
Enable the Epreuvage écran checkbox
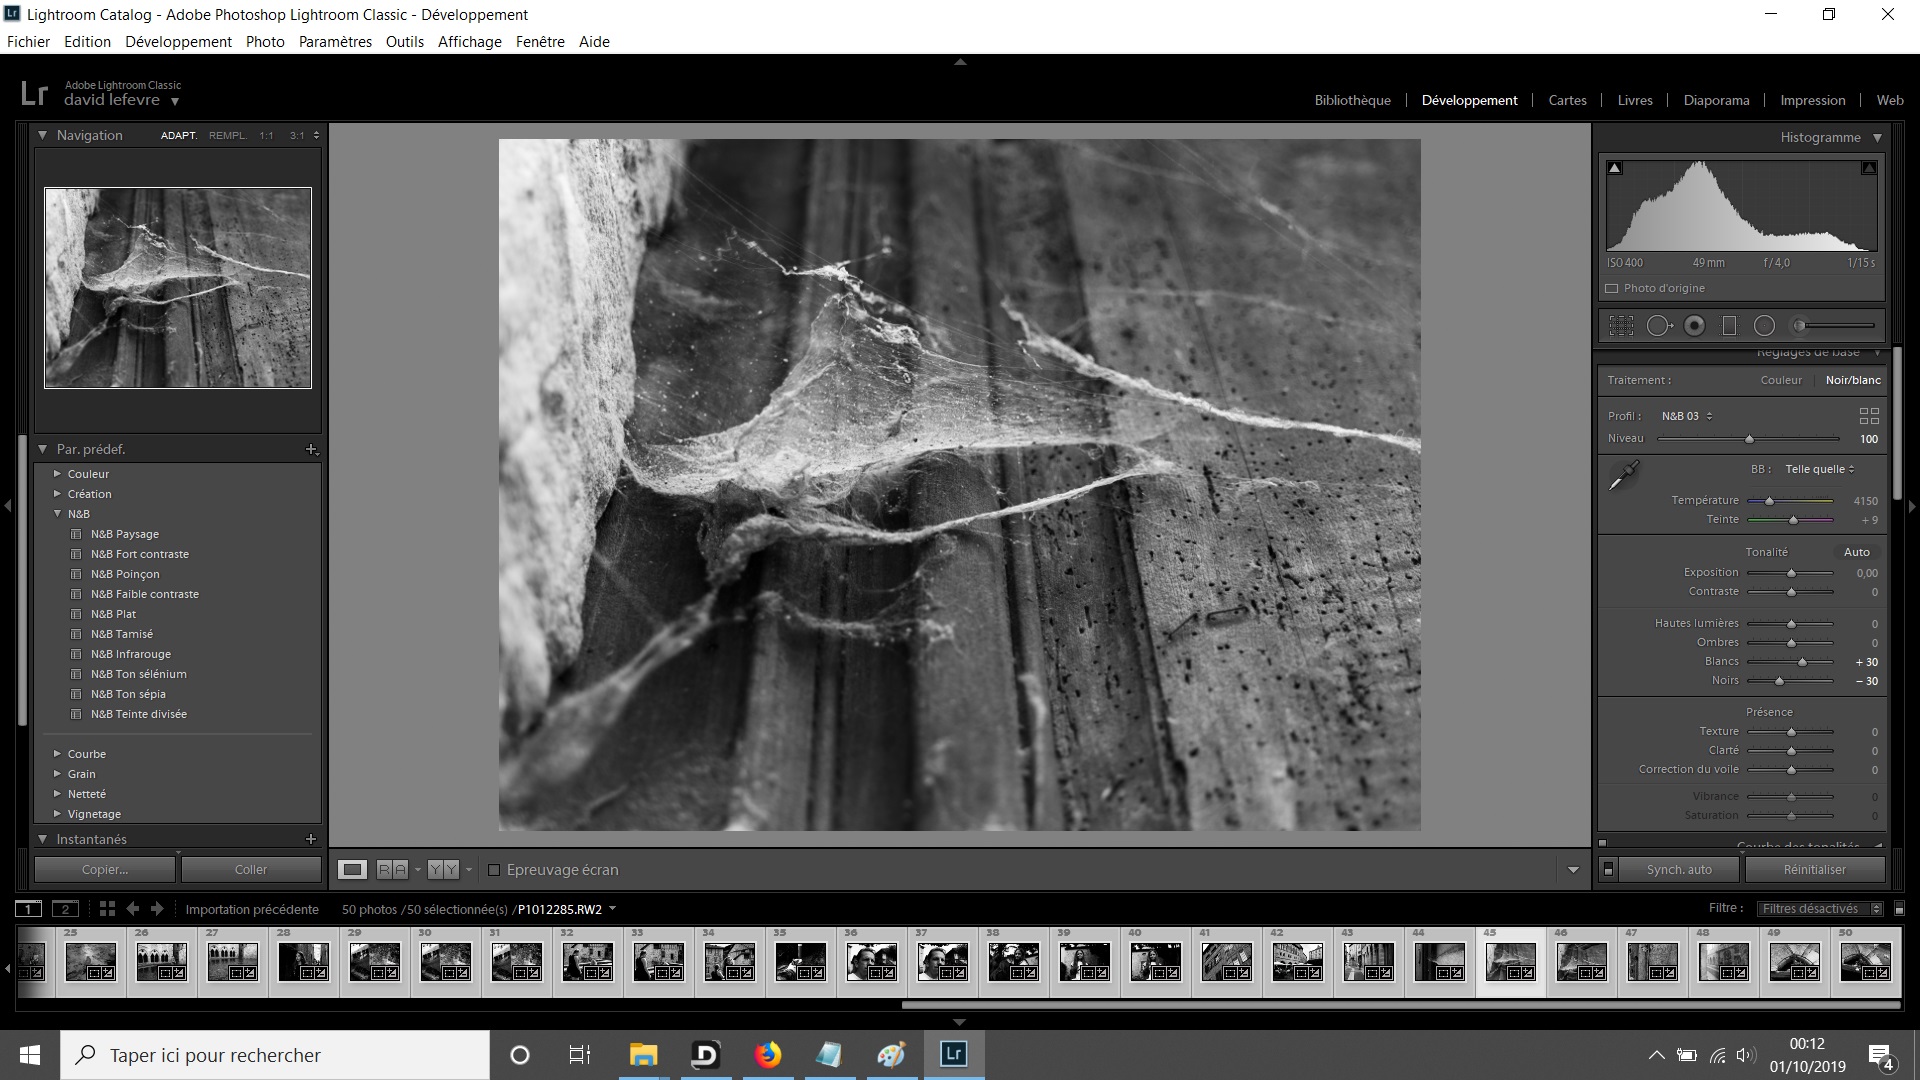click(494, 870)
